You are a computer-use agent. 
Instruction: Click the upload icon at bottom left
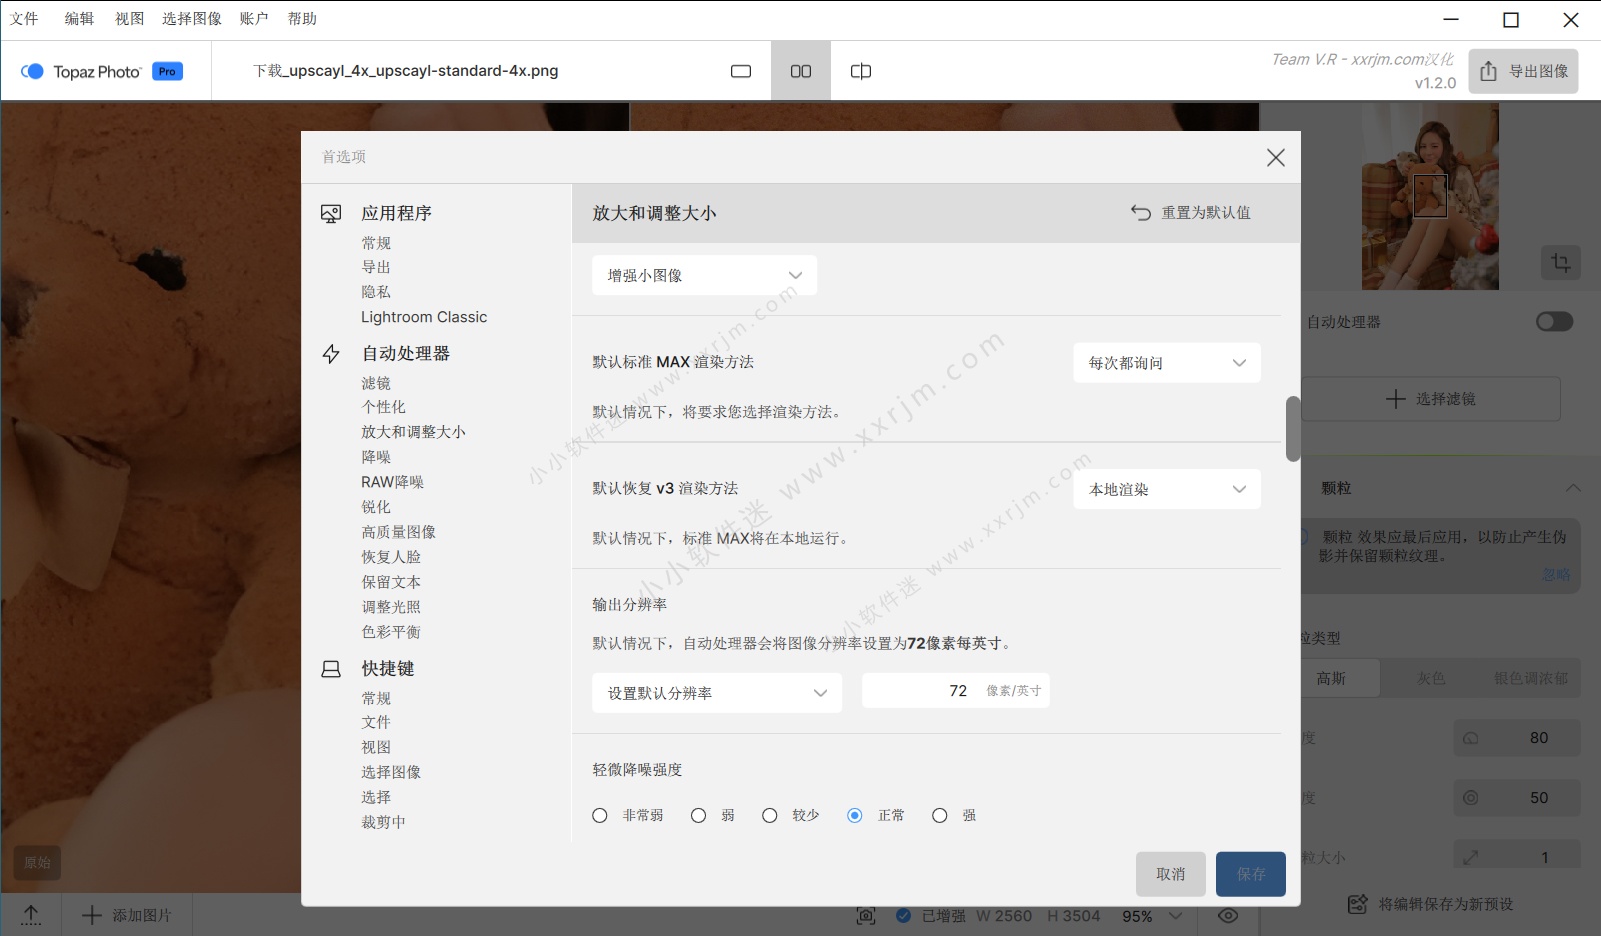(31, 915)
